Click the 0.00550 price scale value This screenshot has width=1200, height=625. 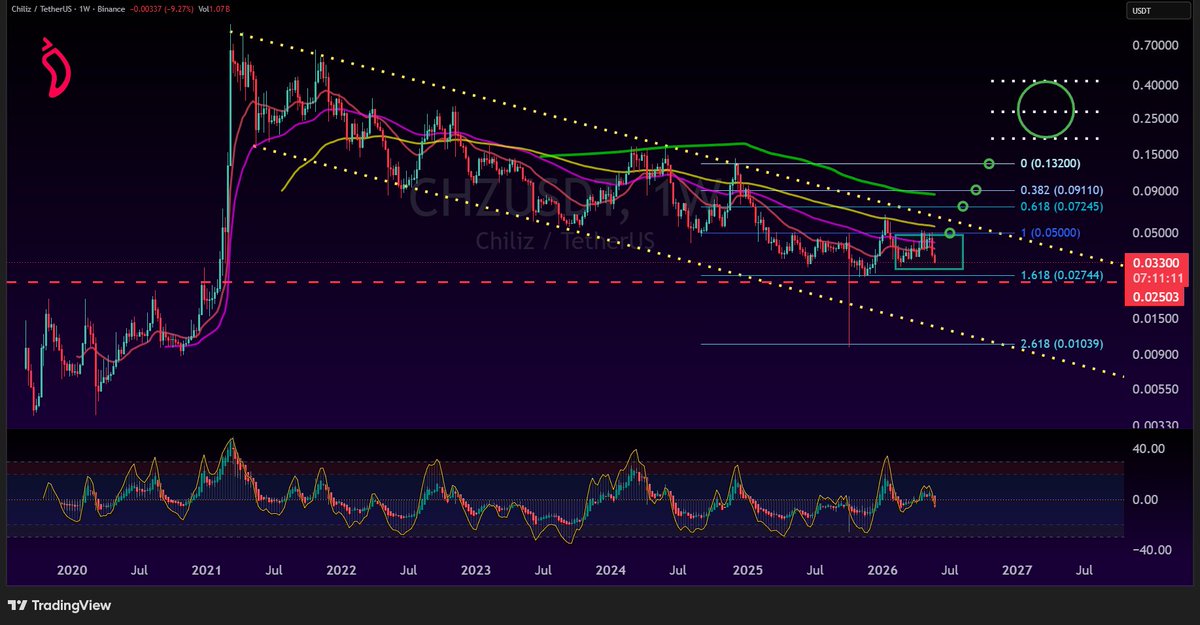coord(1153,389)
